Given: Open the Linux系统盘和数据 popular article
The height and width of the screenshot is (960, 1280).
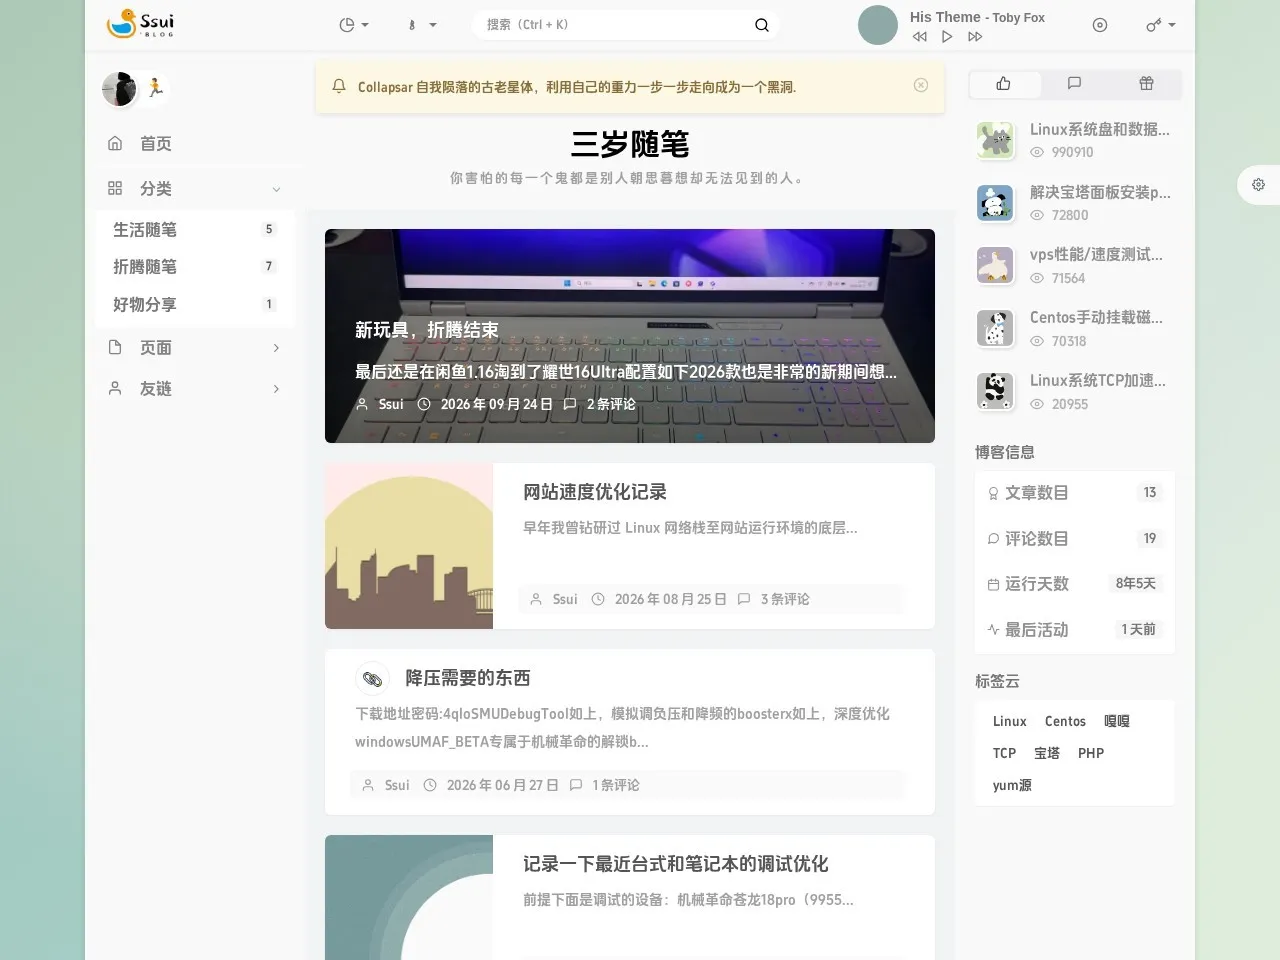Looking at the screenshot, I should 1100,129.
